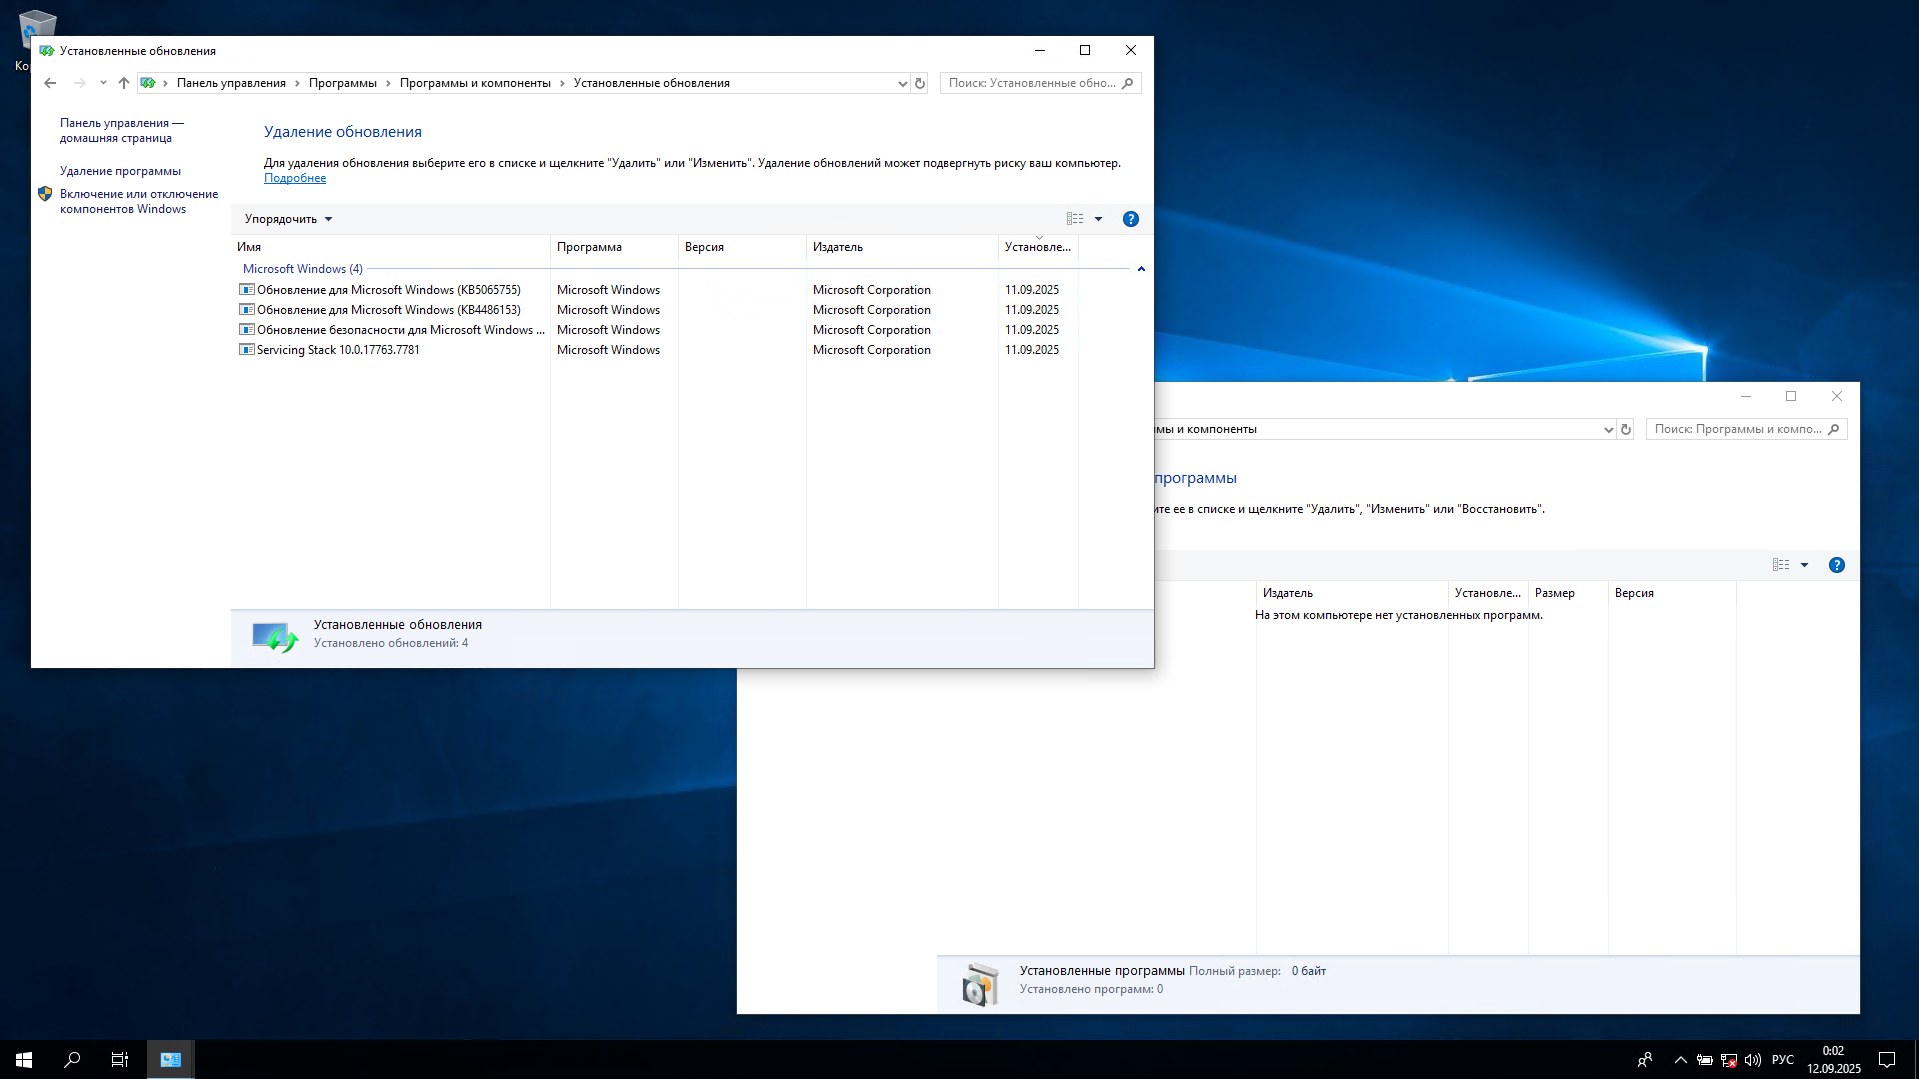Click icon of KB4486153 update row
The height and width of the screenshot is (1079, 1919).
246,310
